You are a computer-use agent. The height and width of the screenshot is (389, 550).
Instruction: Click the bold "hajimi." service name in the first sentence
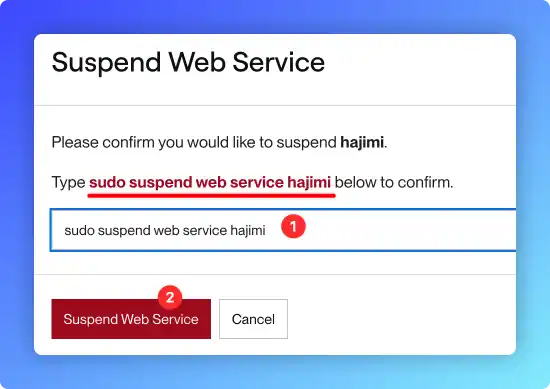pos(363,143)
